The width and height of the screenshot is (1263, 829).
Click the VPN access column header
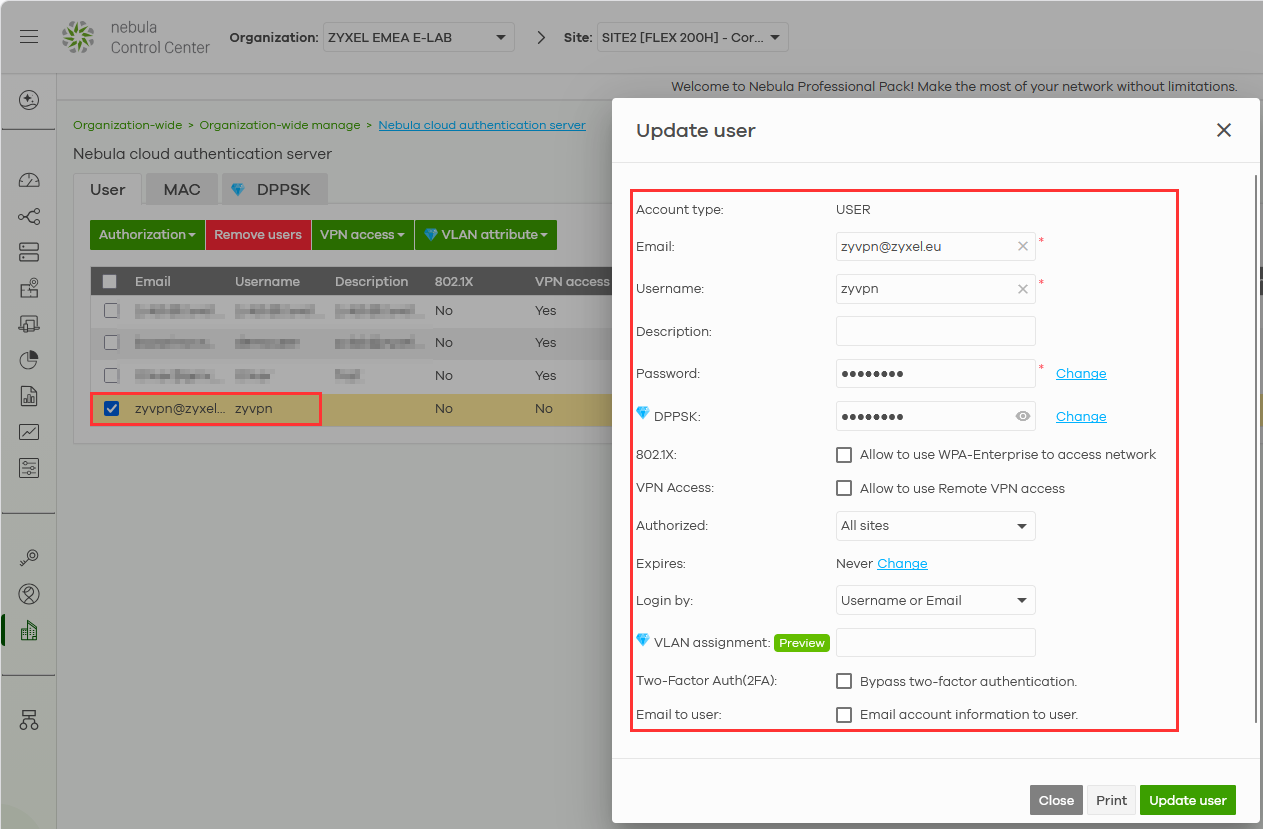[x=572, y=282]
